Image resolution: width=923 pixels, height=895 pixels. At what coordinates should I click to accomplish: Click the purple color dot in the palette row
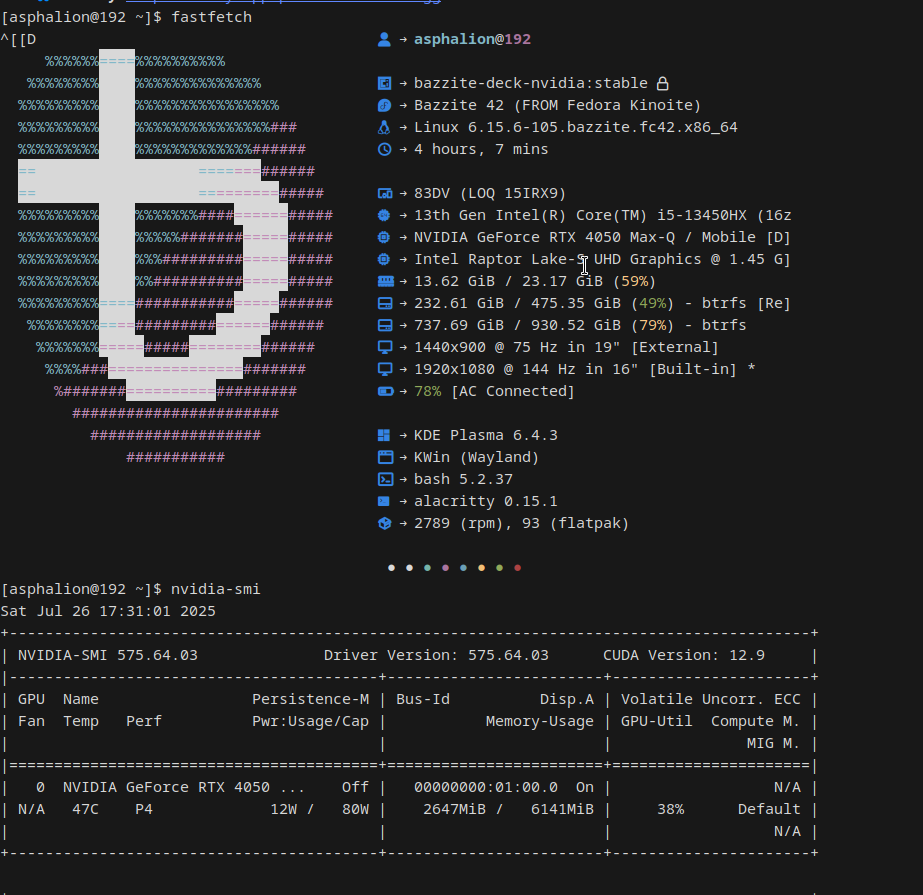point(446,568)
